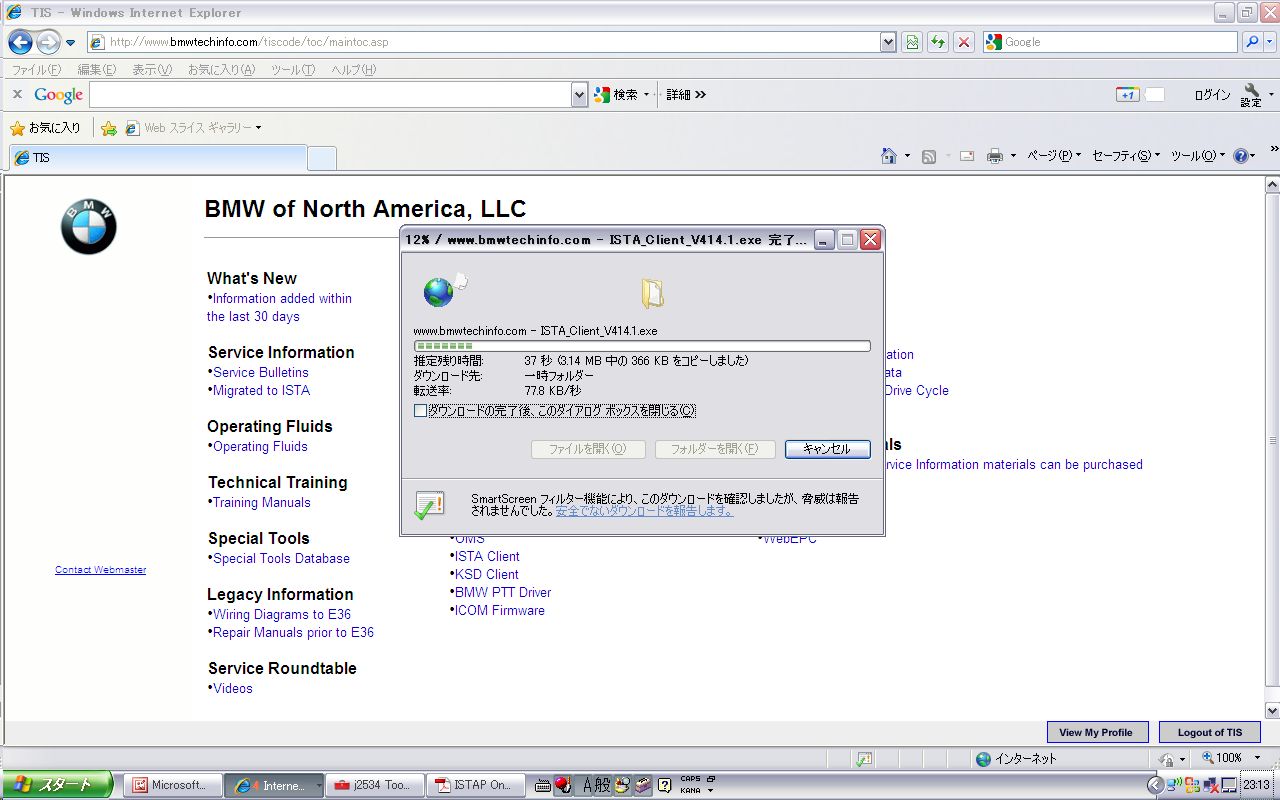Click the compatibility view icon beside address bar
This screenshot has width=1280, height=800.
912,42
